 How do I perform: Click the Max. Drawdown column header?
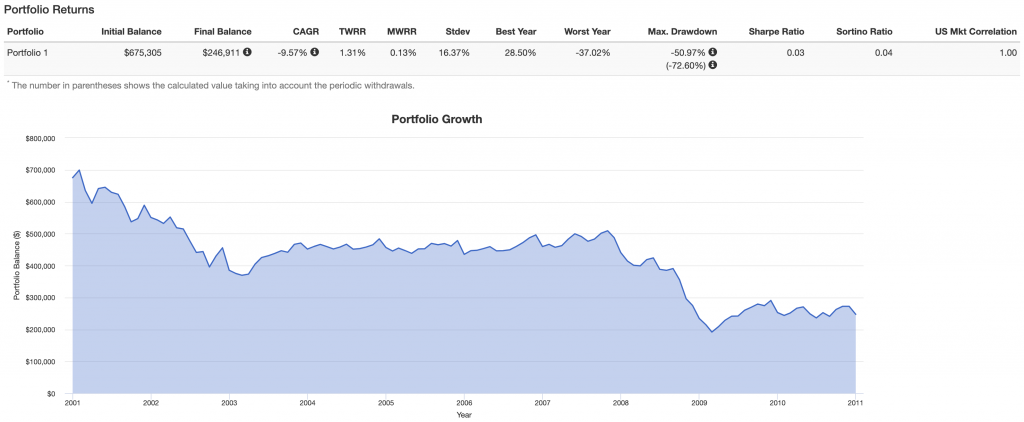coord(683,32)
